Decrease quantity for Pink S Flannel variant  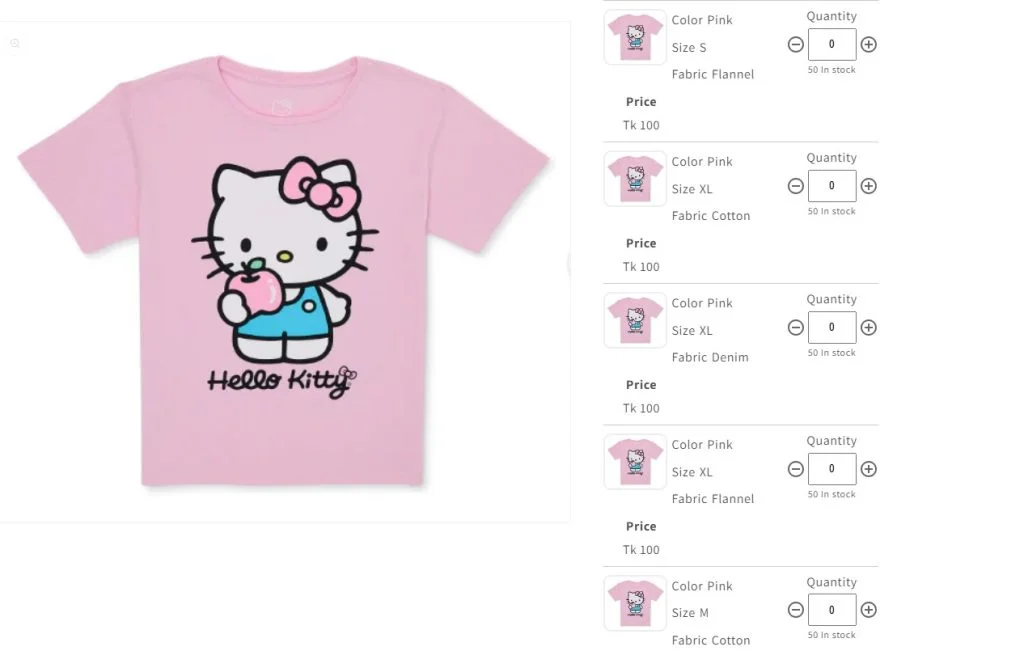795,44
